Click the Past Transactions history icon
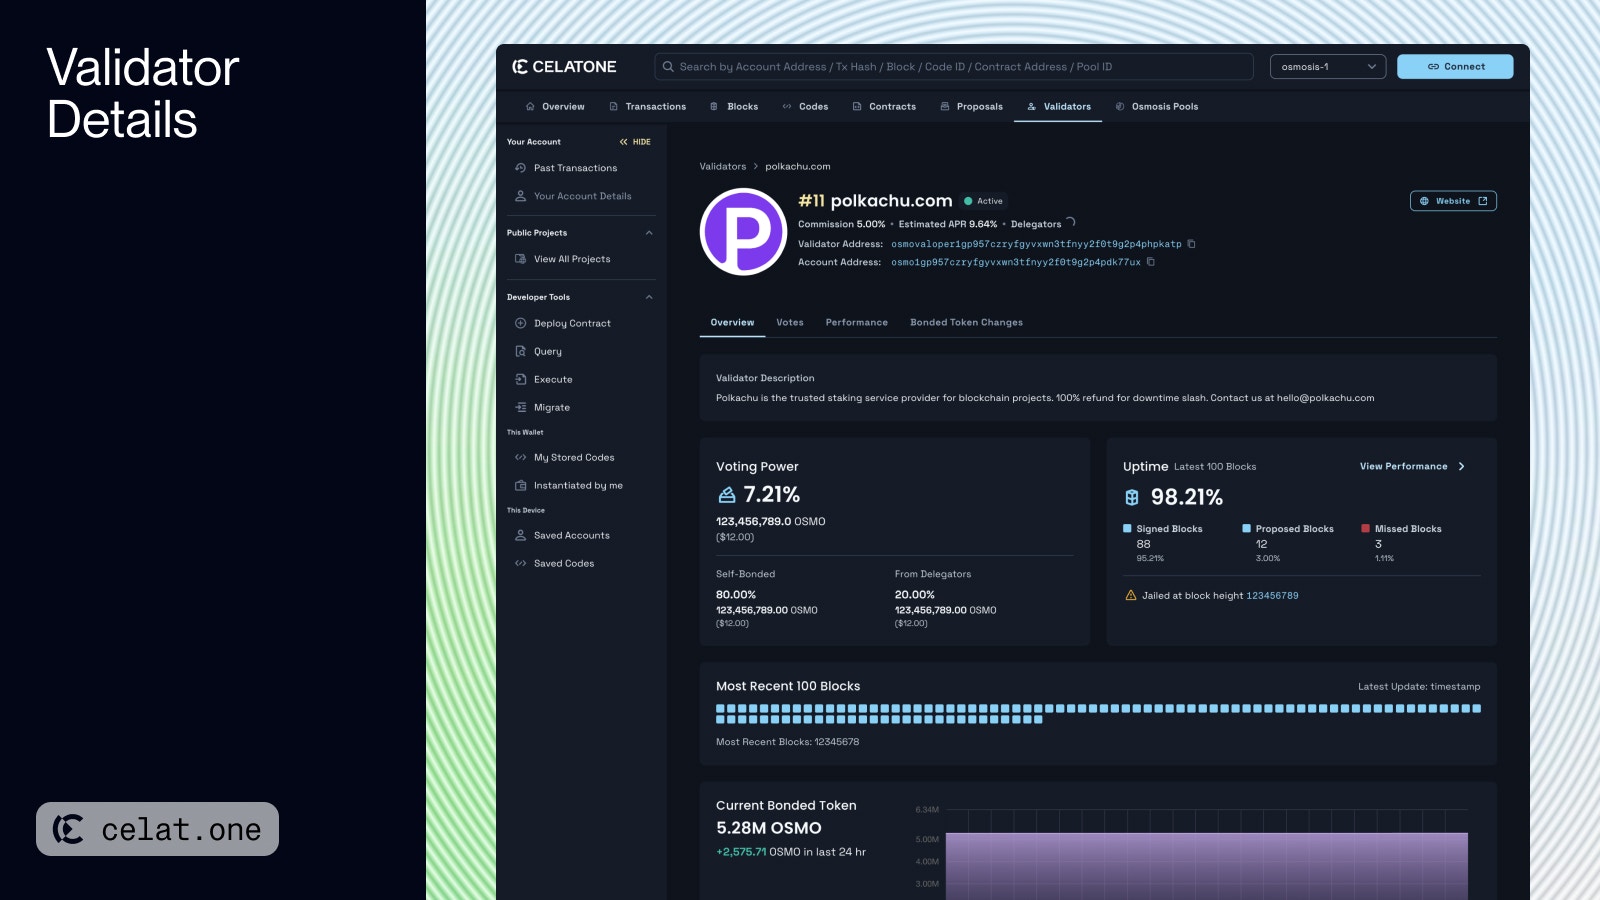 coord(520,168)
